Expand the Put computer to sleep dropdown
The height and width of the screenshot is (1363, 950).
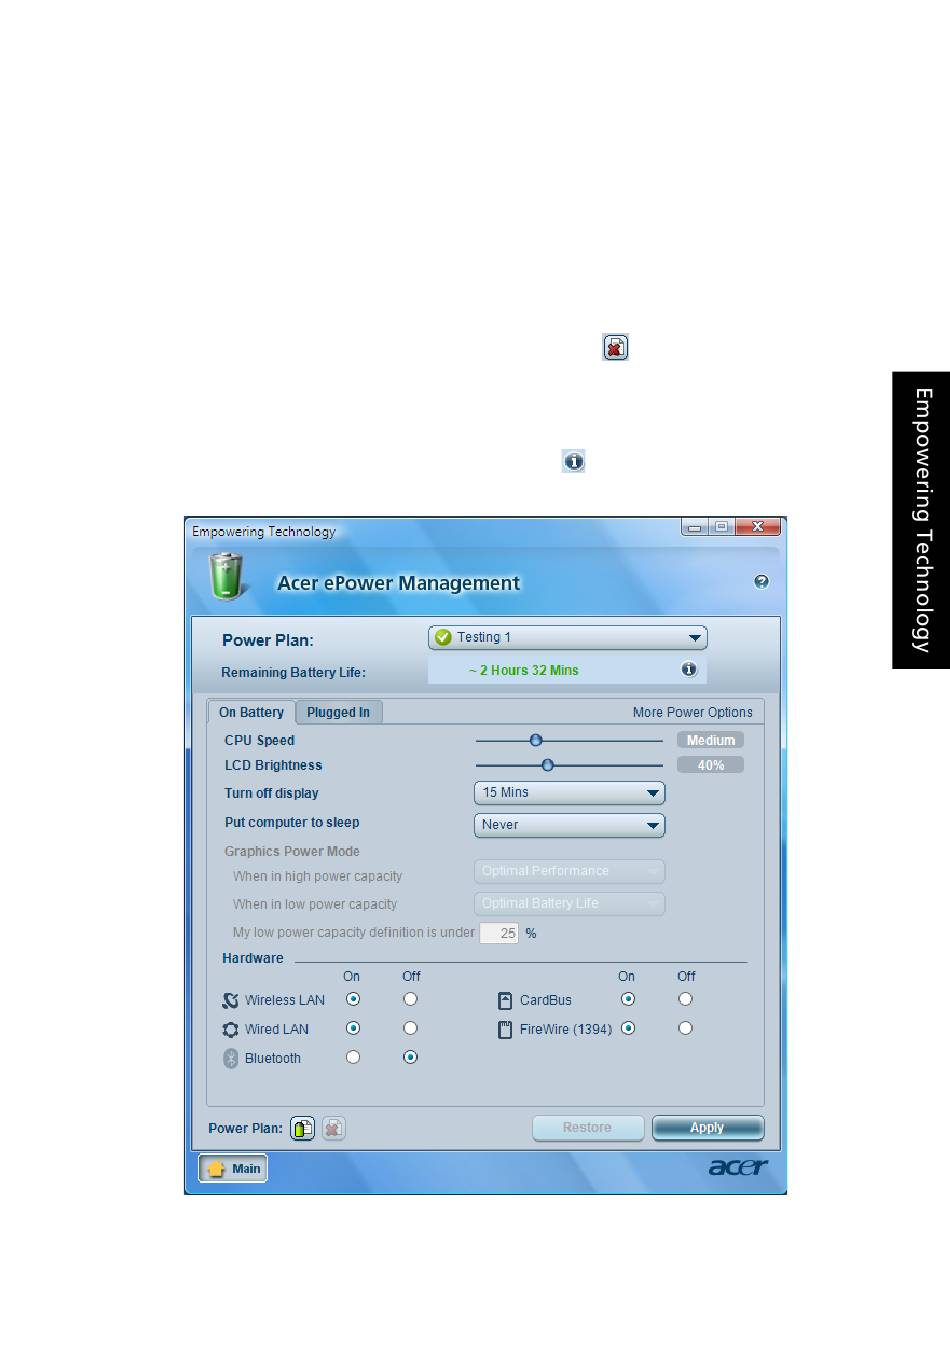569,825
